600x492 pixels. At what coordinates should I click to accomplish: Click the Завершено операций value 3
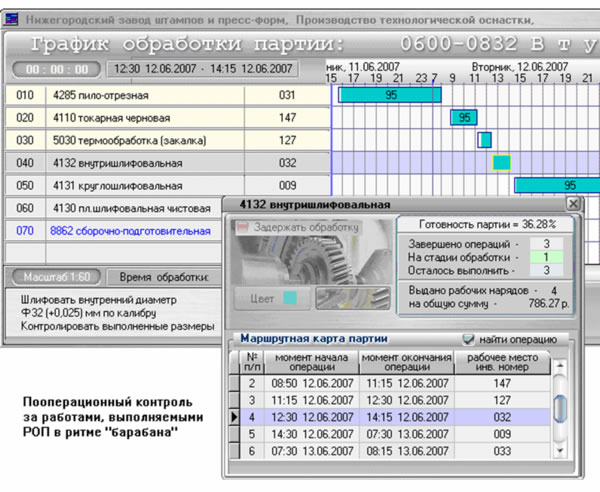[x=546, y=244]
